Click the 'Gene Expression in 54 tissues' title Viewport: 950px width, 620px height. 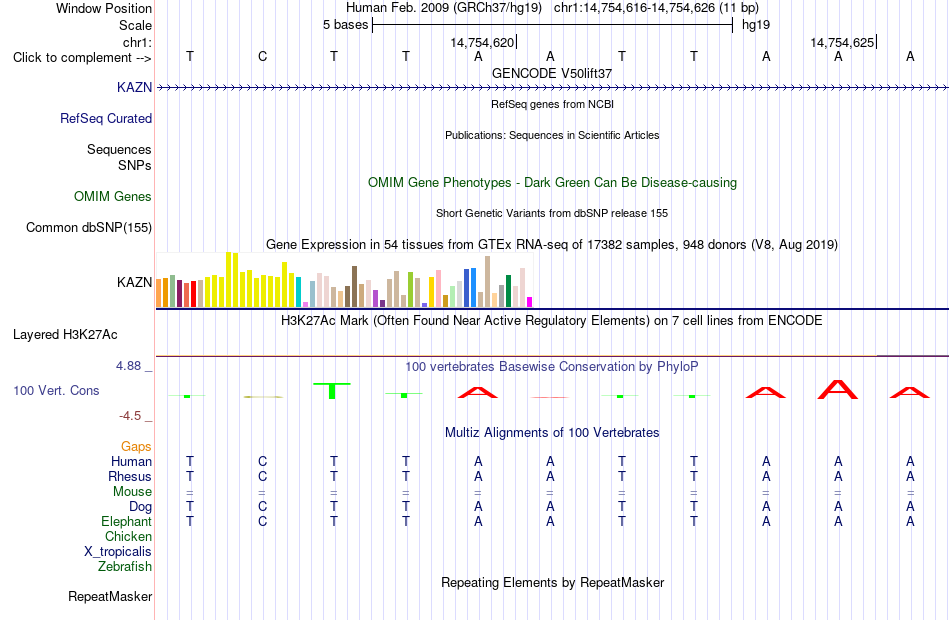[x=552, y=244]
